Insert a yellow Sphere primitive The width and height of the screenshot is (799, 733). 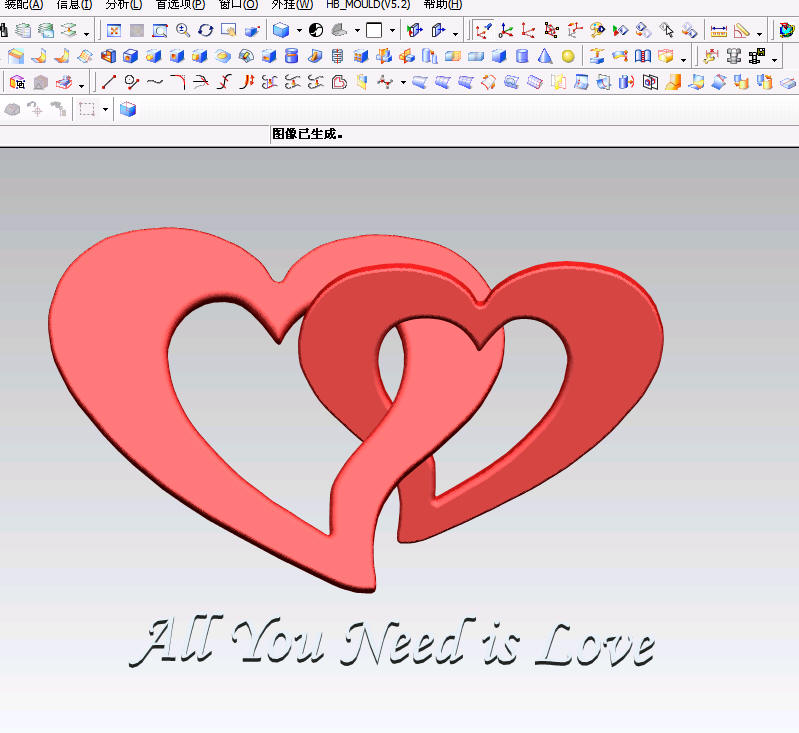(x=568, y=56)
